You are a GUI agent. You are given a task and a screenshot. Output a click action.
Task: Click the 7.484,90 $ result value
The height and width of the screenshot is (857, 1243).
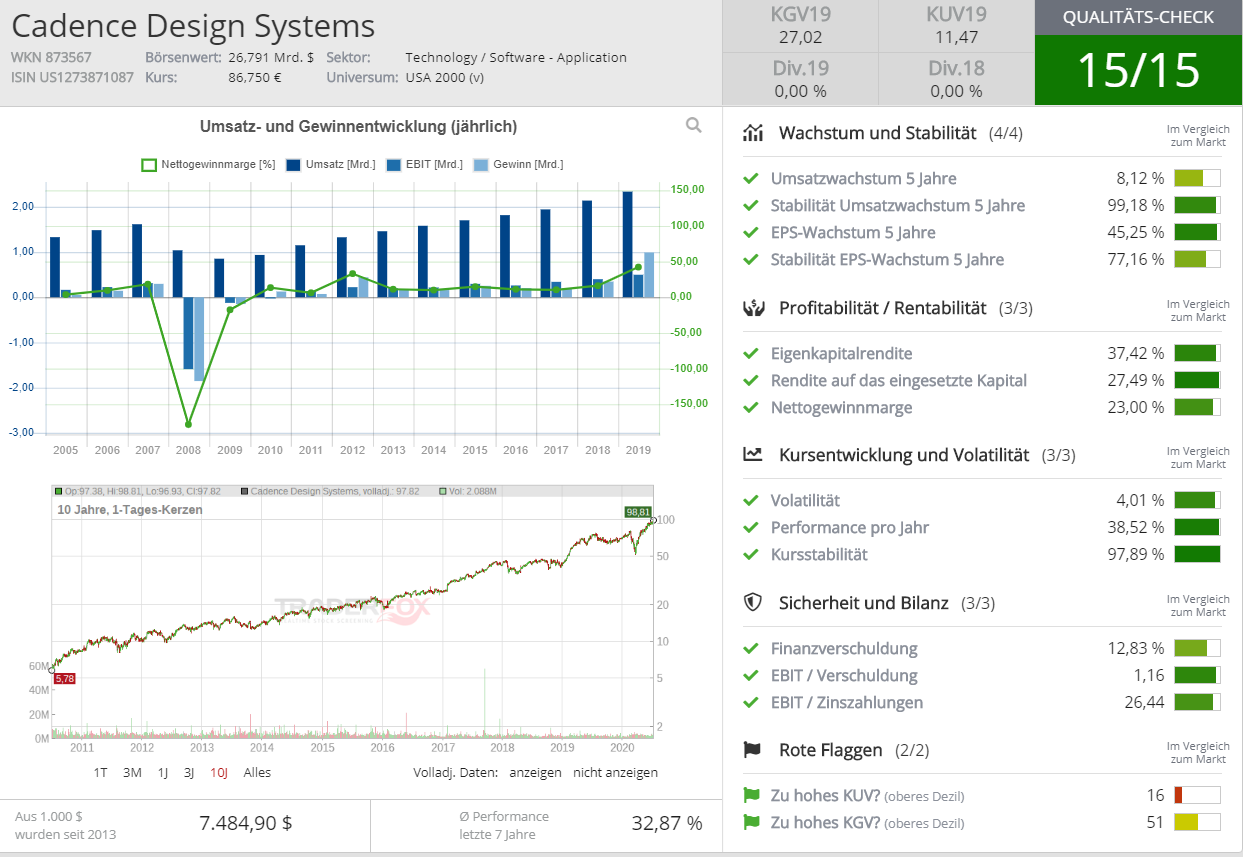[x=246, y=824]
